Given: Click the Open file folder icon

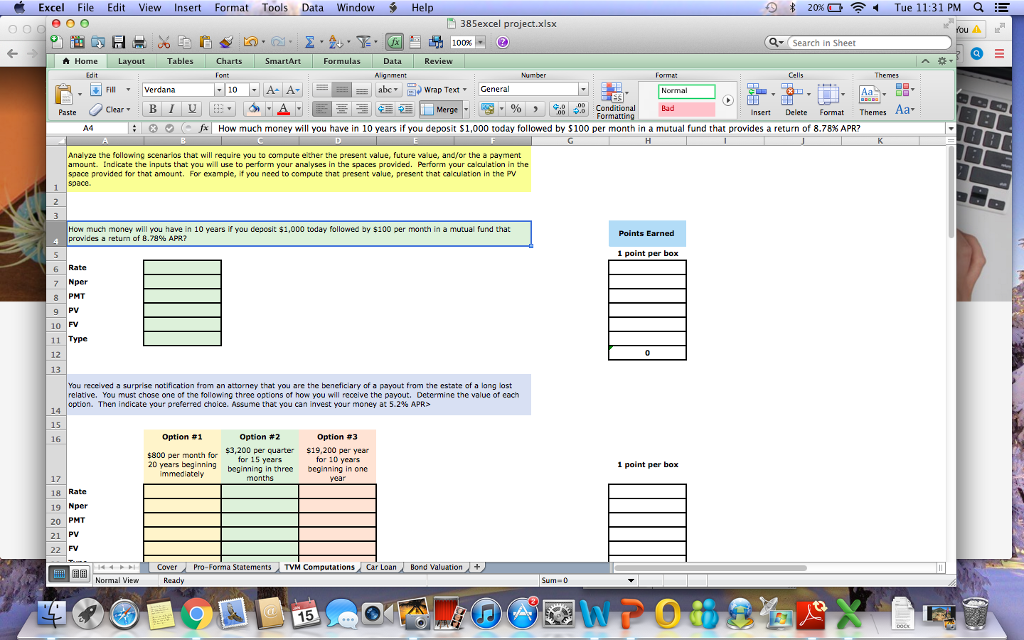Looking at the screenshot, I should coord(98,42).
